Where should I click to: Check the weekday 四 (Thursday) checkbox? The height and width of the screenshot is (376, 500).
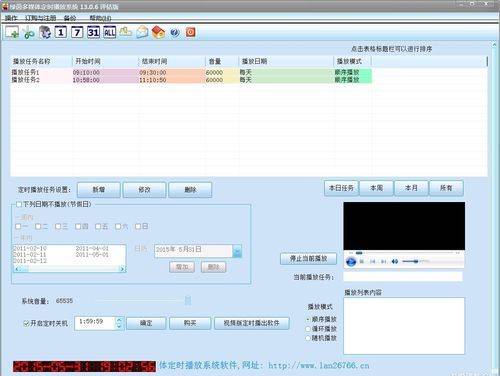(x=78, y=227)
